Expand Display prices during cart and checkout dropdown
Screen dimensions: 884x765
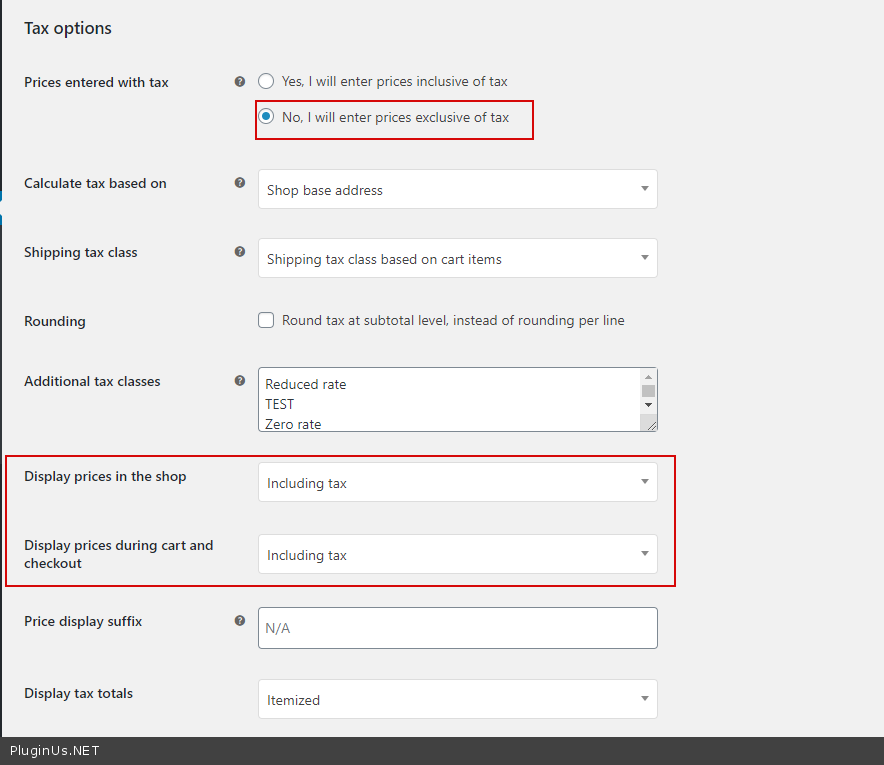click(x=457, y=554)
